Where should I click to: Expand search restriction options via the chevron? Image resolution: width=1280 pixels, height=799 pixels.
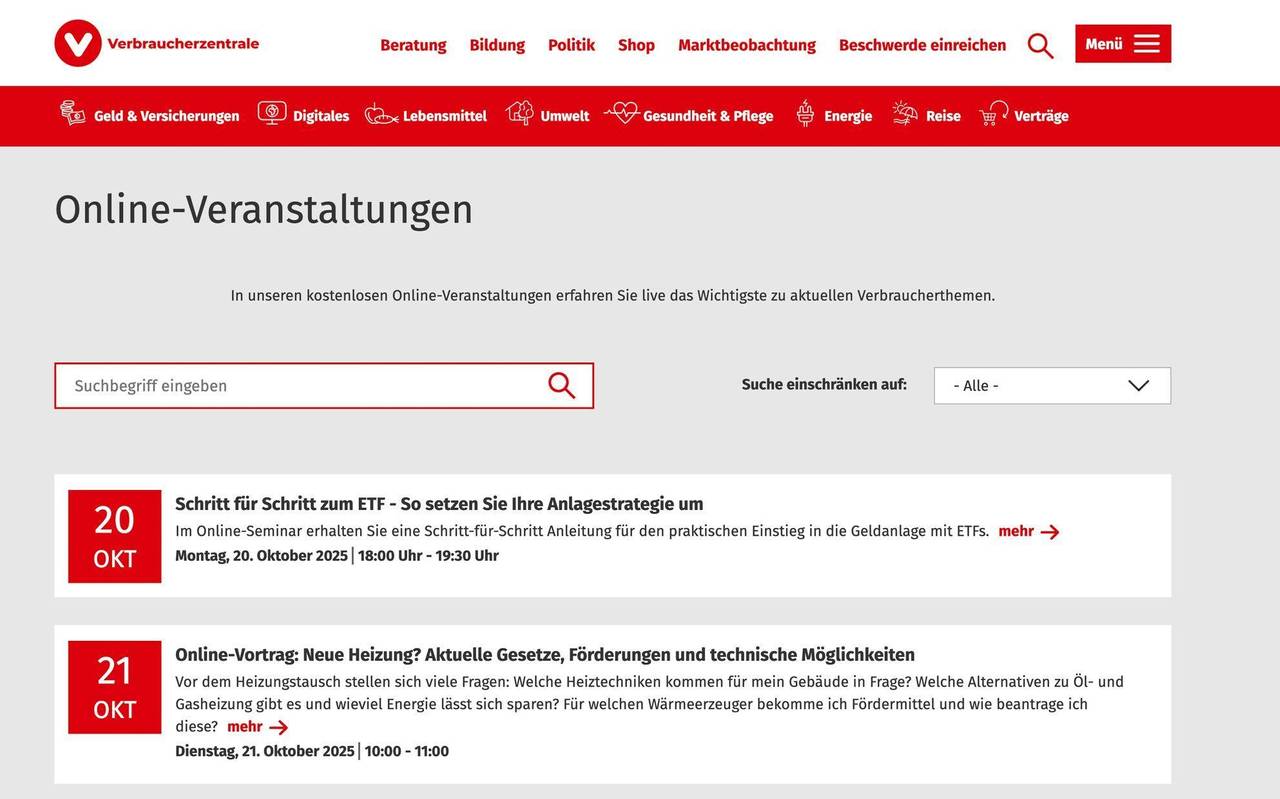[x=1137, y=385]
